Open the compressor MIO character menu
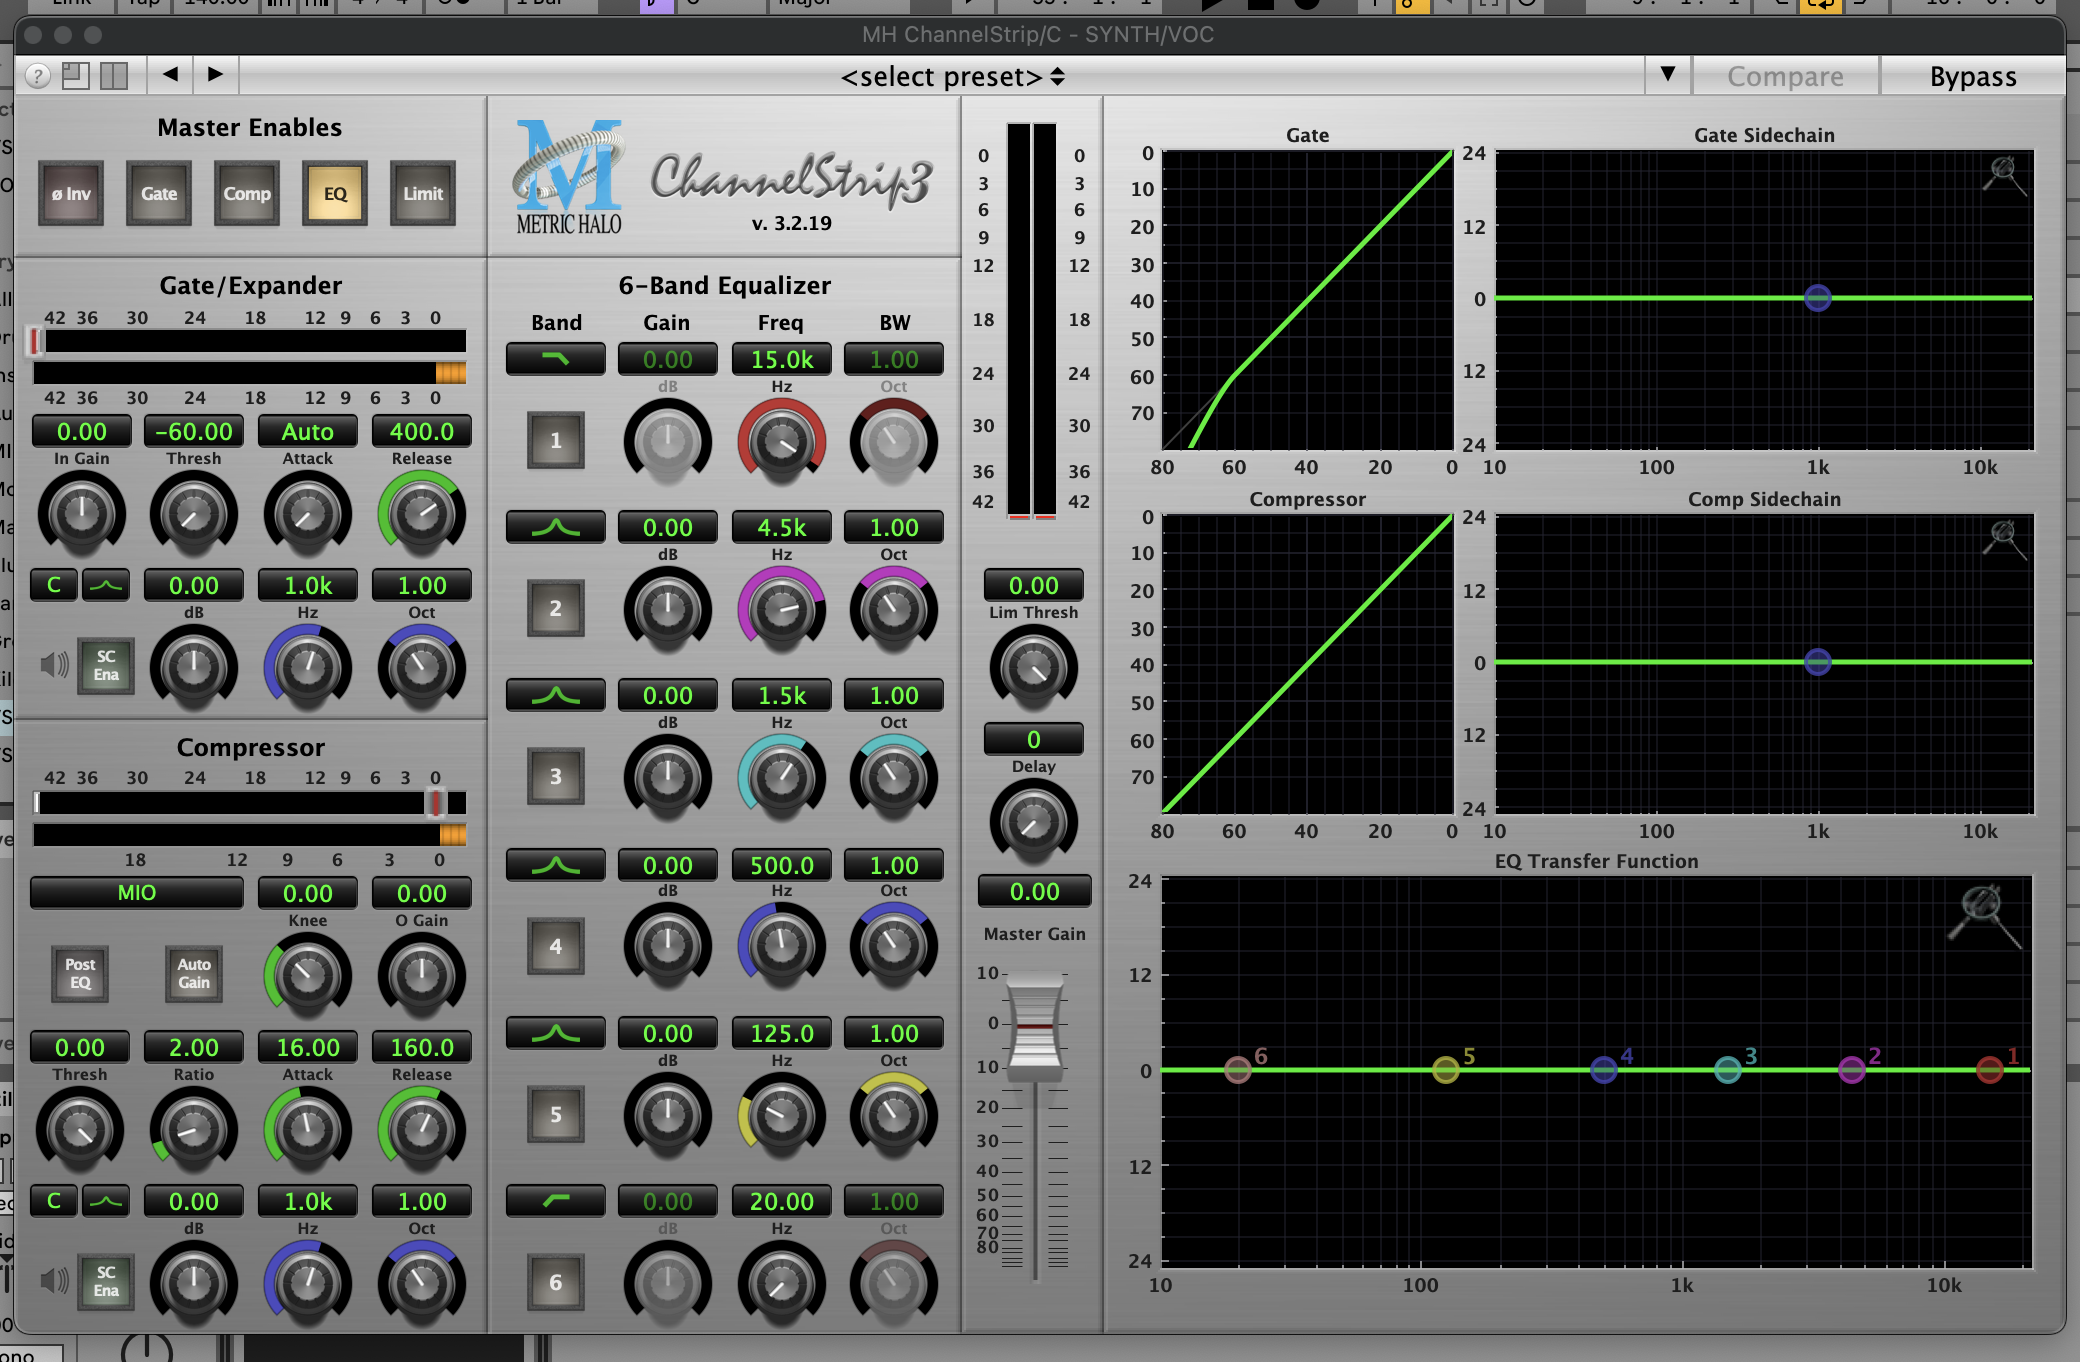The height and width of the screenshot is (1362, 2080). 137,893
